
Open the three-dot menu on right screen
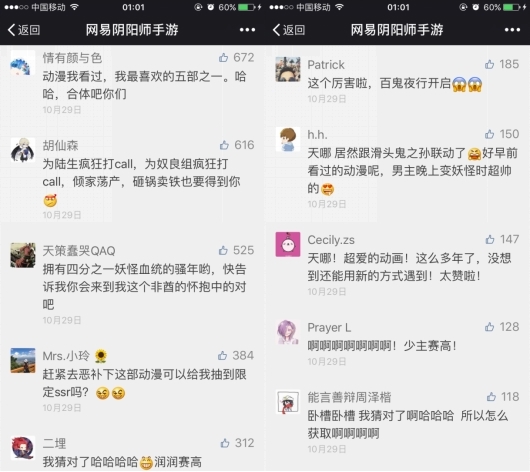coord(512,30)
